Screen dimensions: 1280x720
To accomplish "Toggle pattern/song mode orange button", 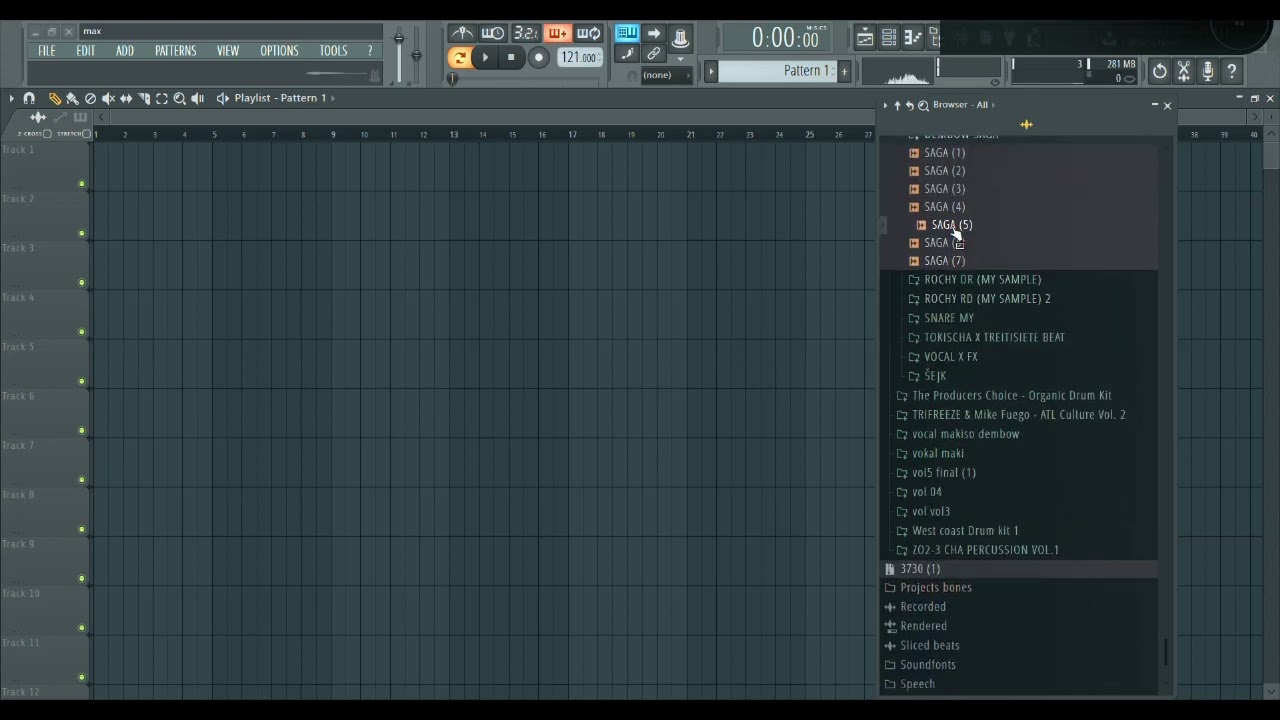I will click(x=459, y=58).
